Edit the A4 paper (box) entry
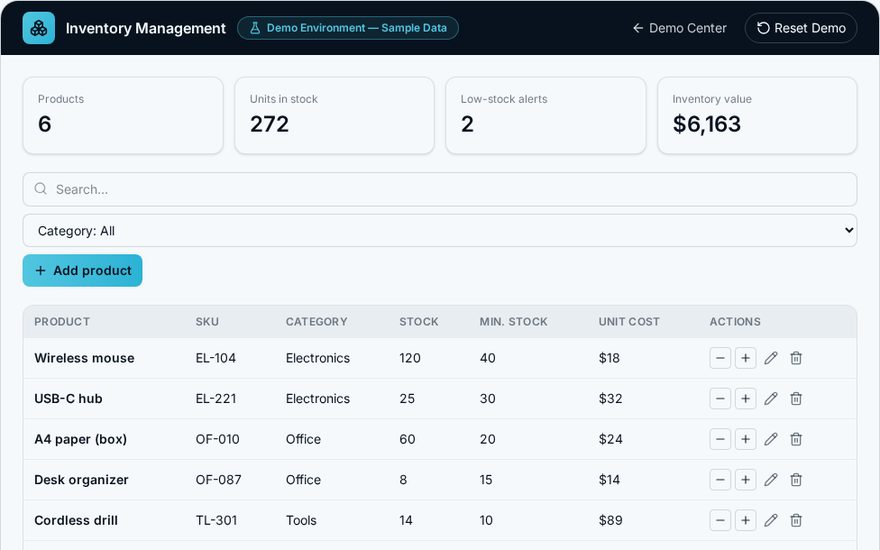Viewport: 880px width, 550px height. tap(771, 439)
